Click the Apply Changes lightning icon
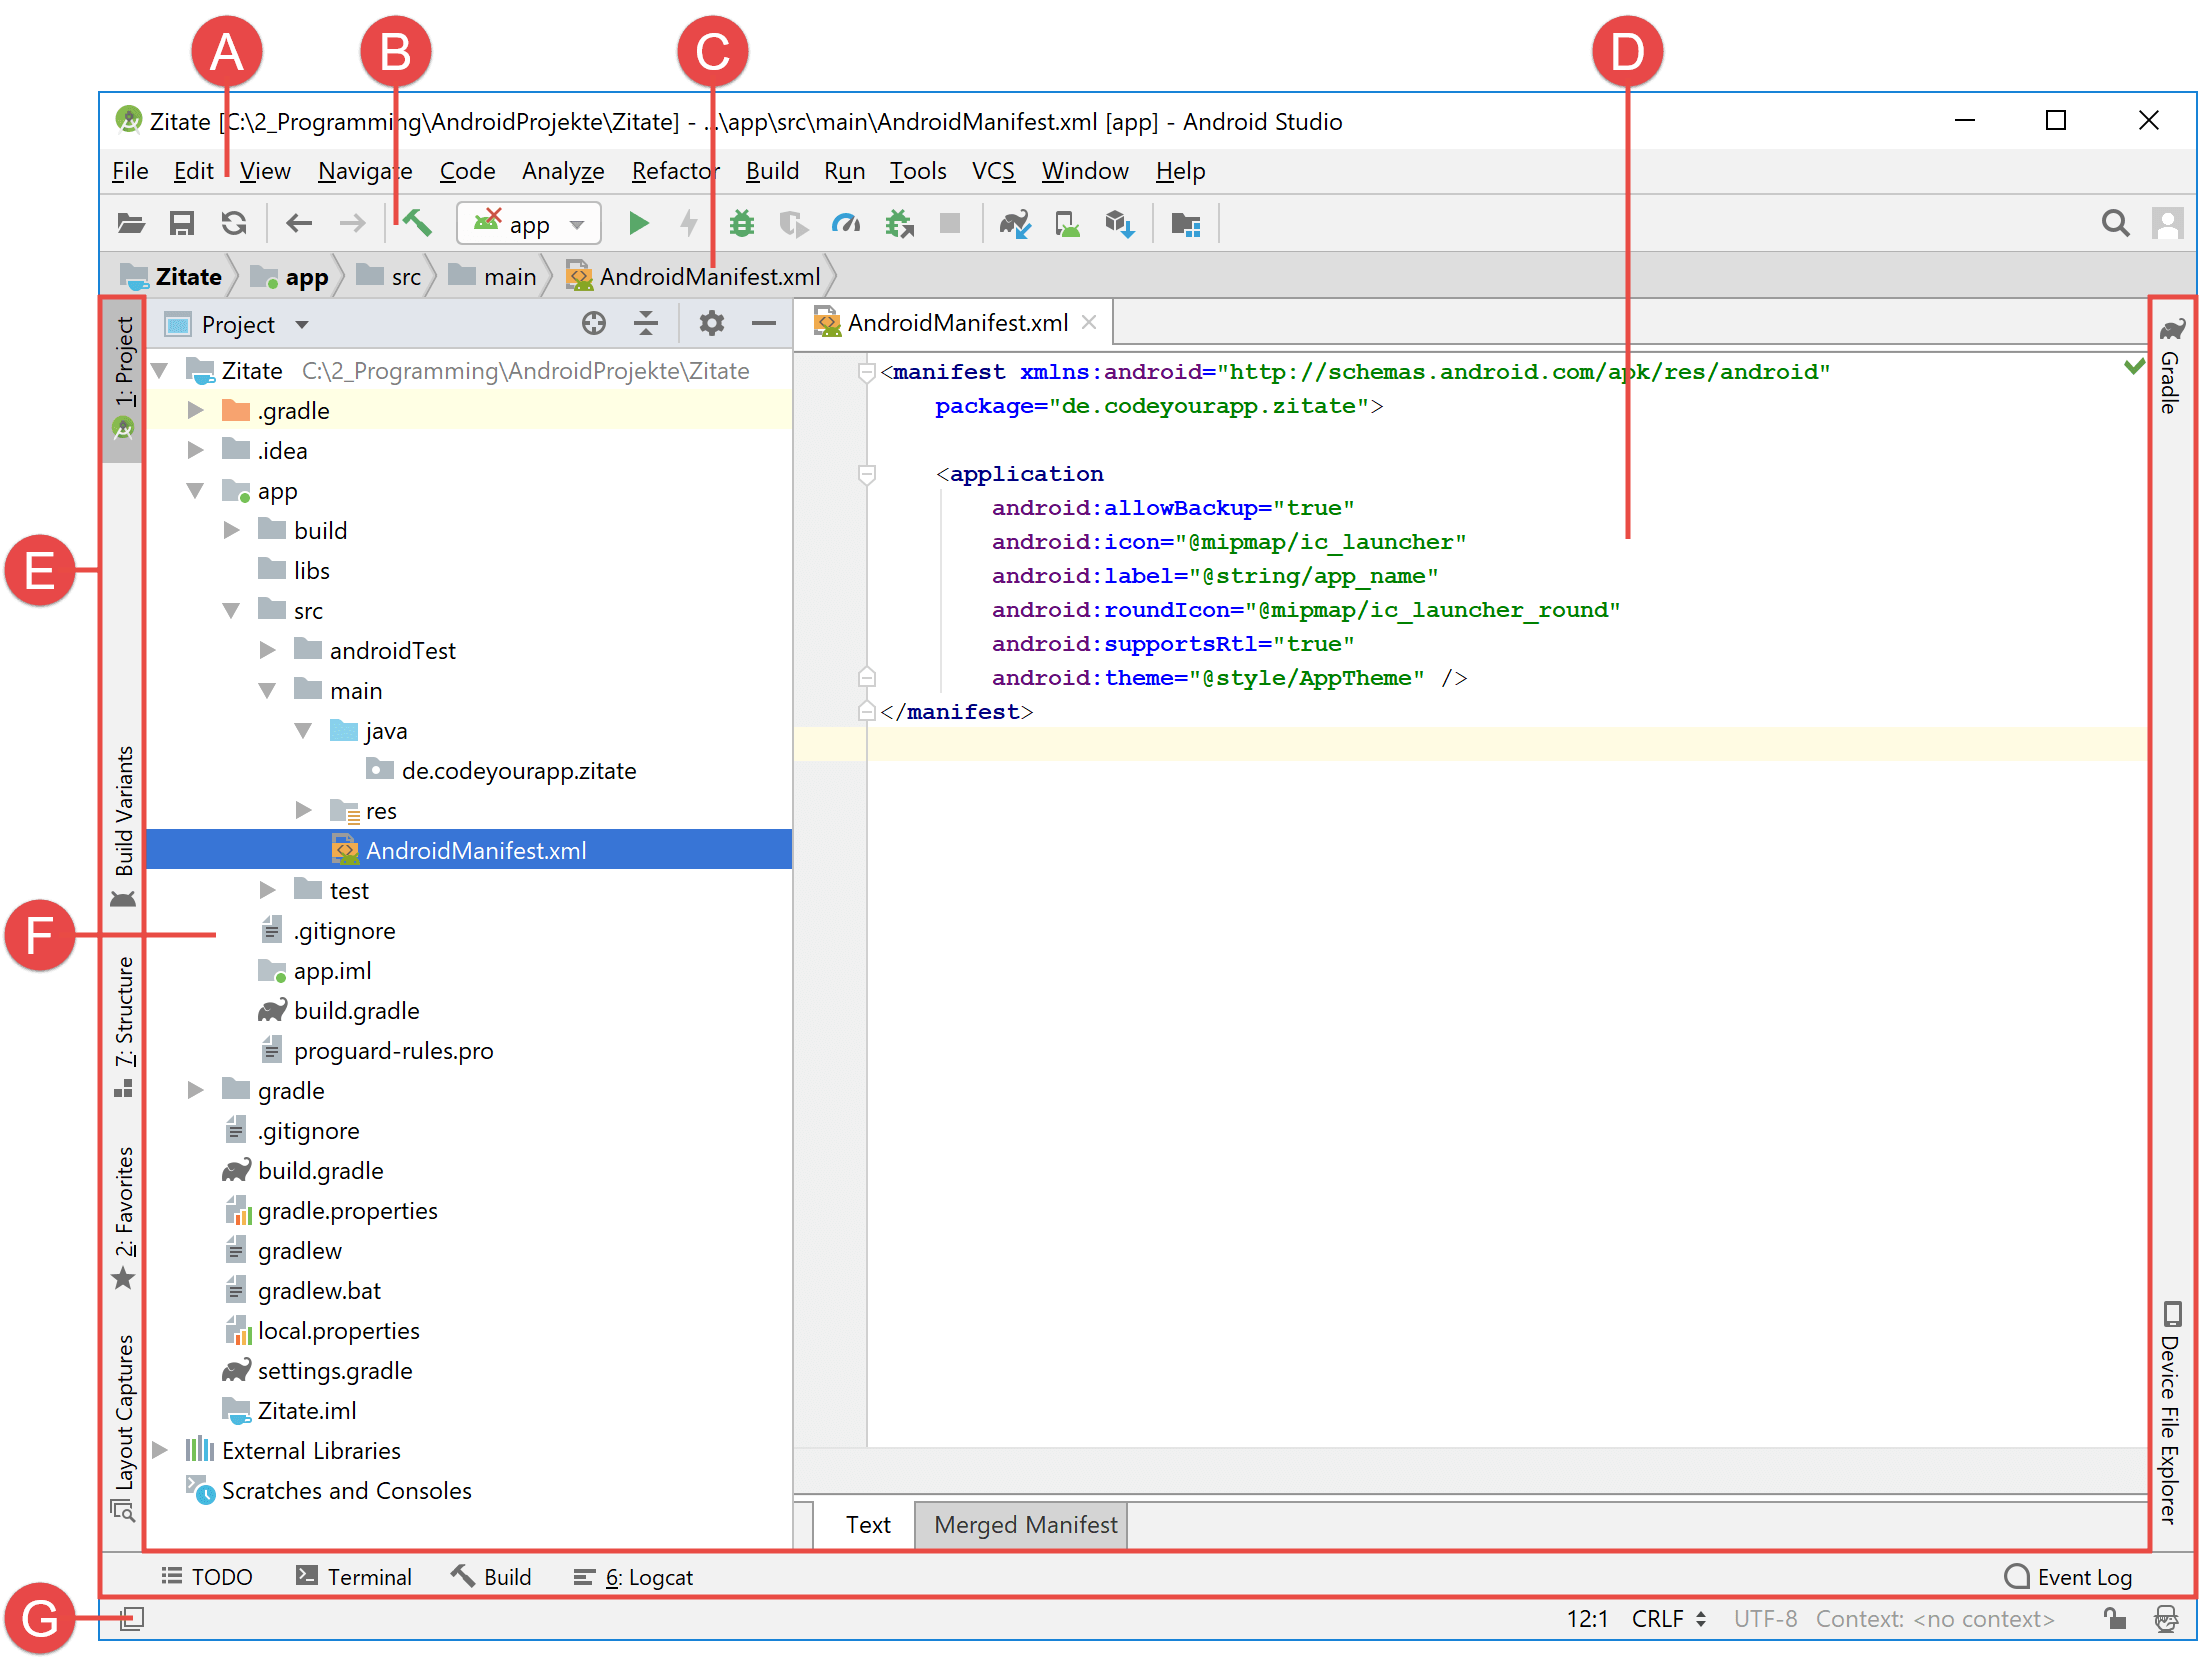Image resolution: width=2200 pixels, height=1660 pixels. pyautogui.click(x=689, y=223)
